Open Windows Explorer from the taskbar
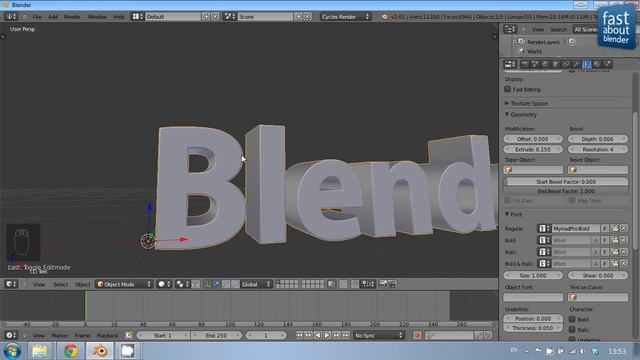The image size is (640, 360). tap(40, 351)
